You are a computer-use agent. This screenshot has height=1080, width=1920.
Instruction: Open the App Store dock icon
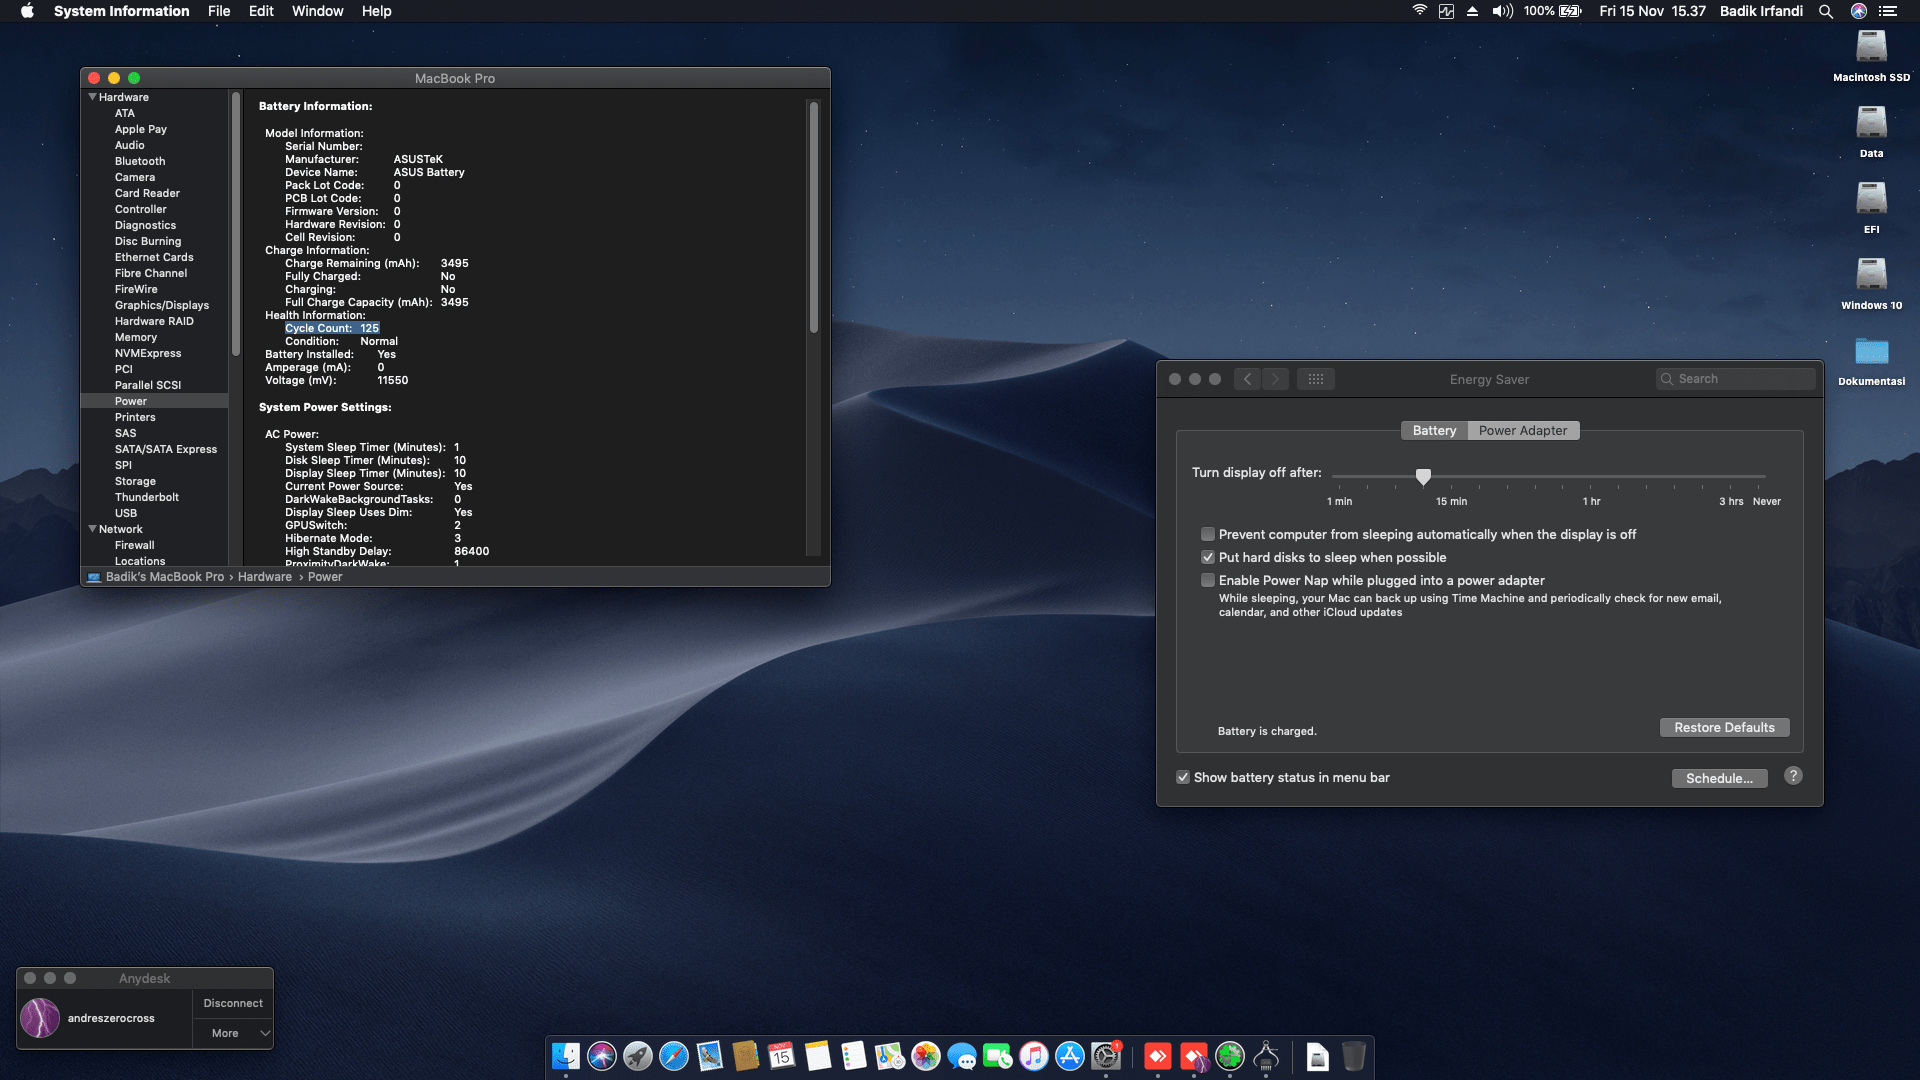point(1070,1056)
